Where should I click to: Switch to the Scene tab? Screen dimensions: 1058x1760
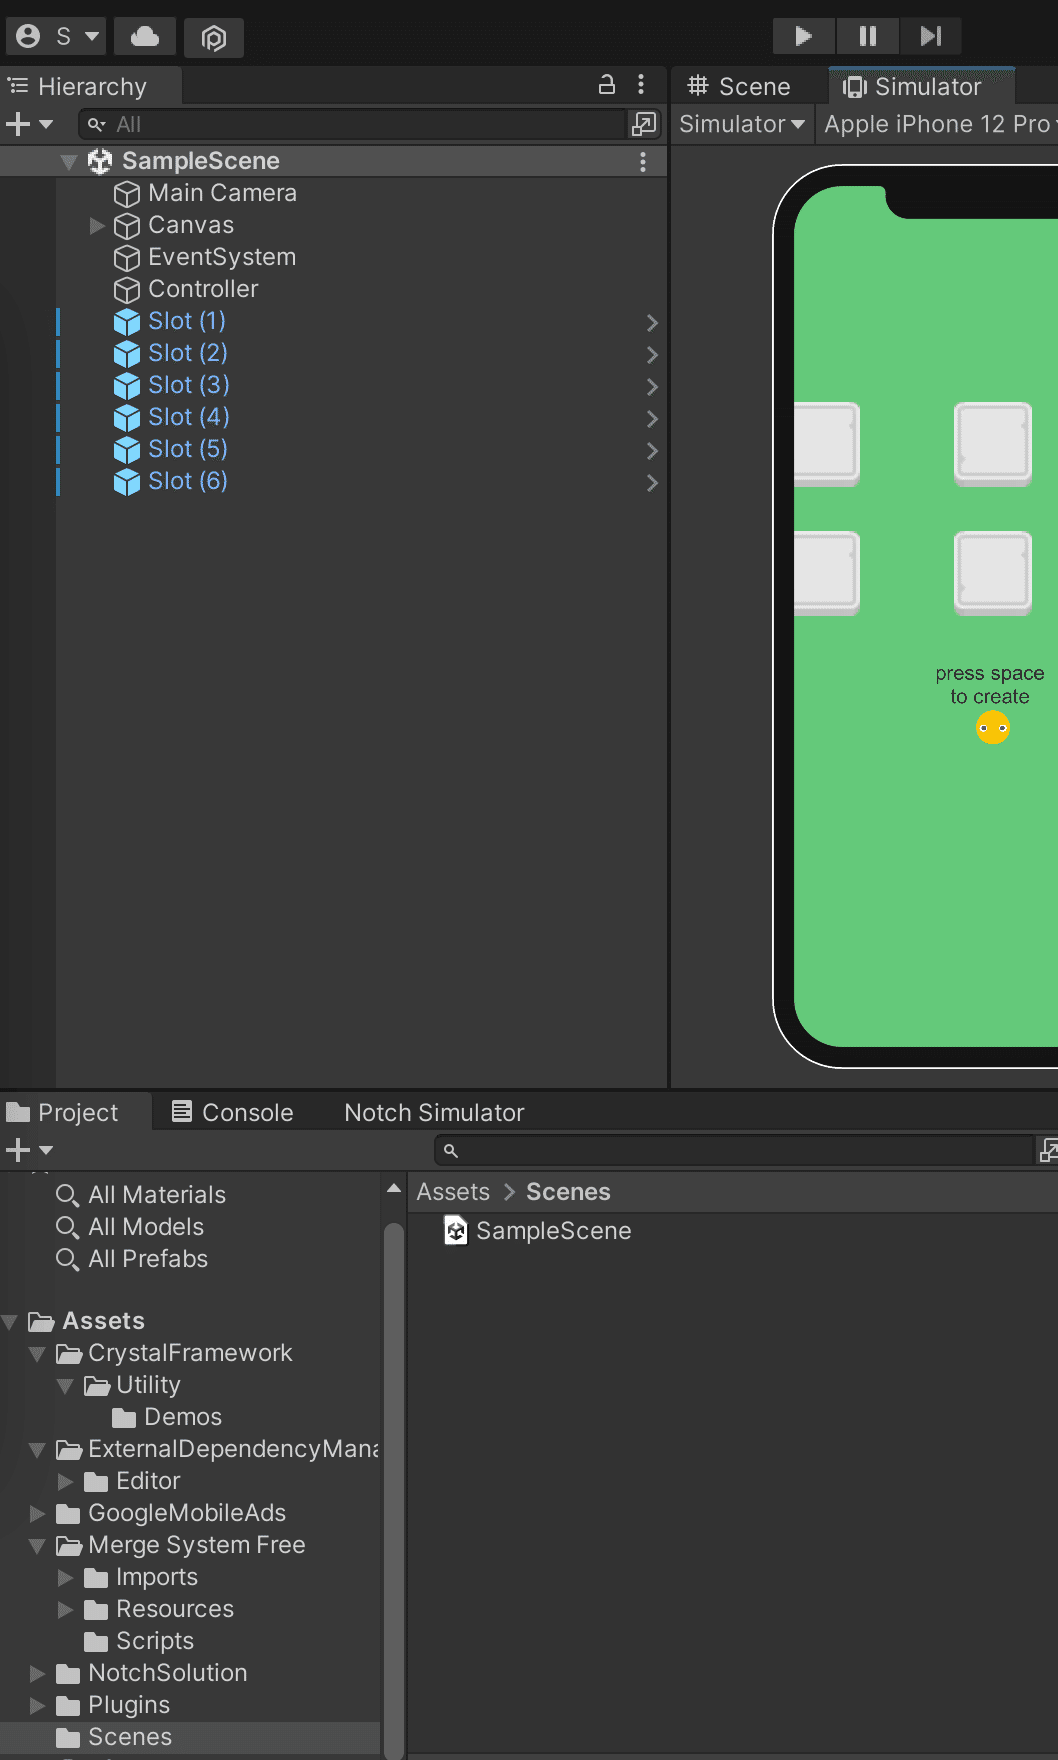pos(740,87)
